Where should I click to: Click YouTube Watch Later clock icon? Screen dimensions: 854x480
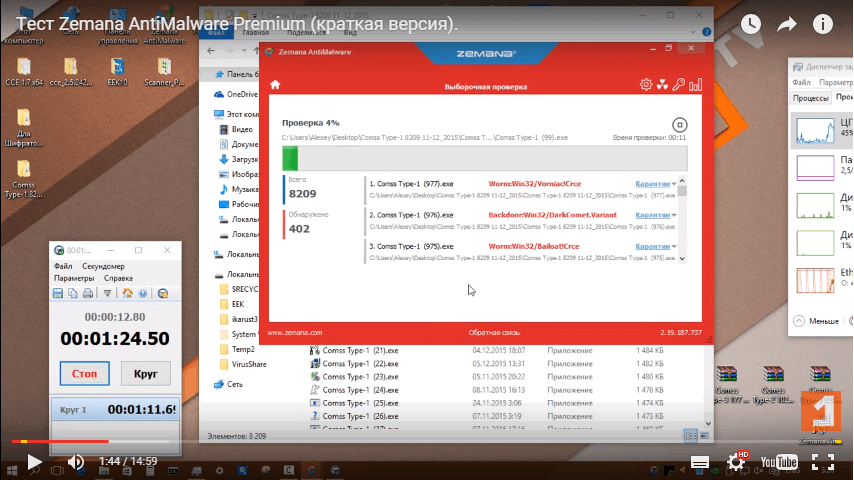click(751, 24)
